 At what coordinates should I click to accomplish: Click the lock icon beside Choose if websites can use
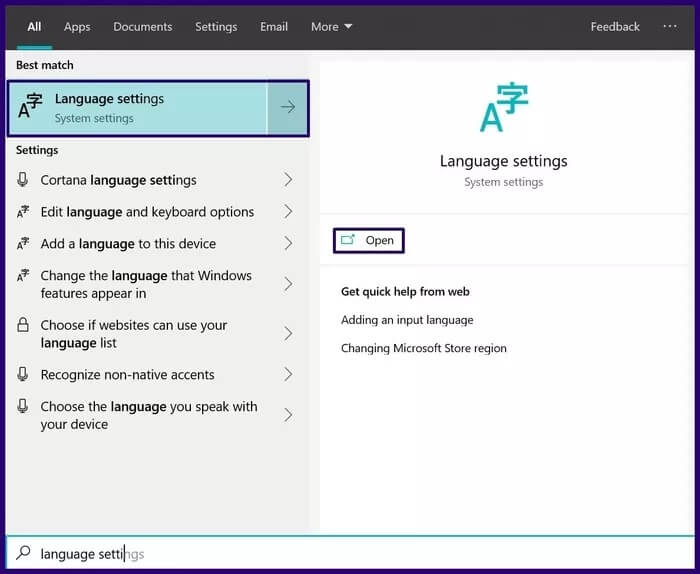pos(23,324)
